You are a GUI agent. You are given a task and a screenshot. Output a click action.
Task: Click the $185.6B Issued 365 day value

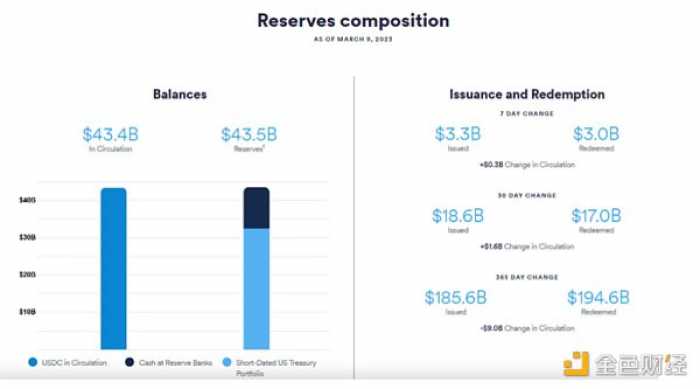[x=456, y=297]
